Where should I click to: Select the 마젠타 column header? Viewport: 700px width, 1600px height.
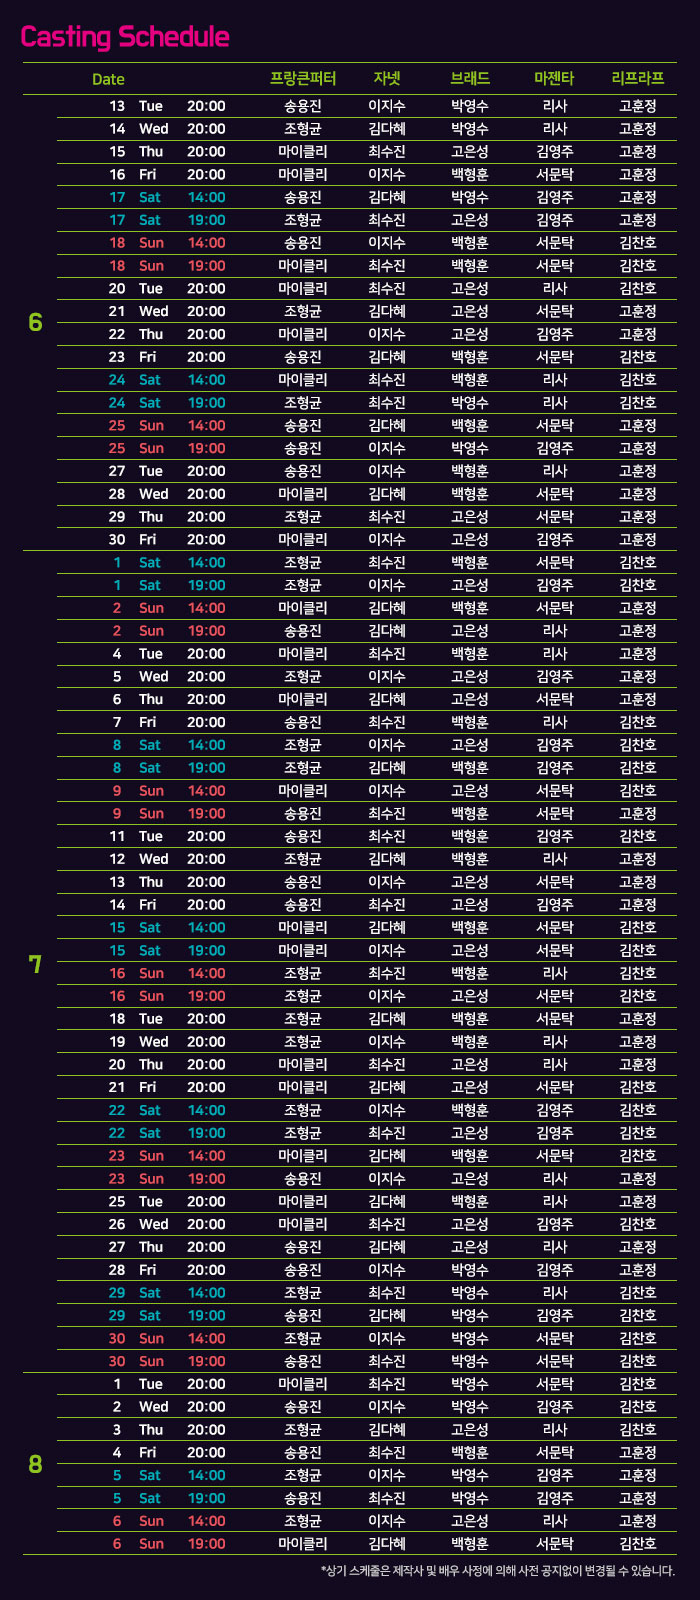click(x=554, y=78)
